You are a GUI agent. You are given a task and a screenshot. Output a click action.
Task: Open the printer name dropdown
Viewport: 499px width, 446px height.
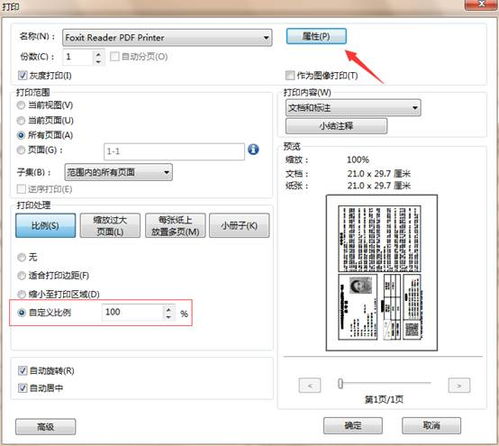pos(167,38)
